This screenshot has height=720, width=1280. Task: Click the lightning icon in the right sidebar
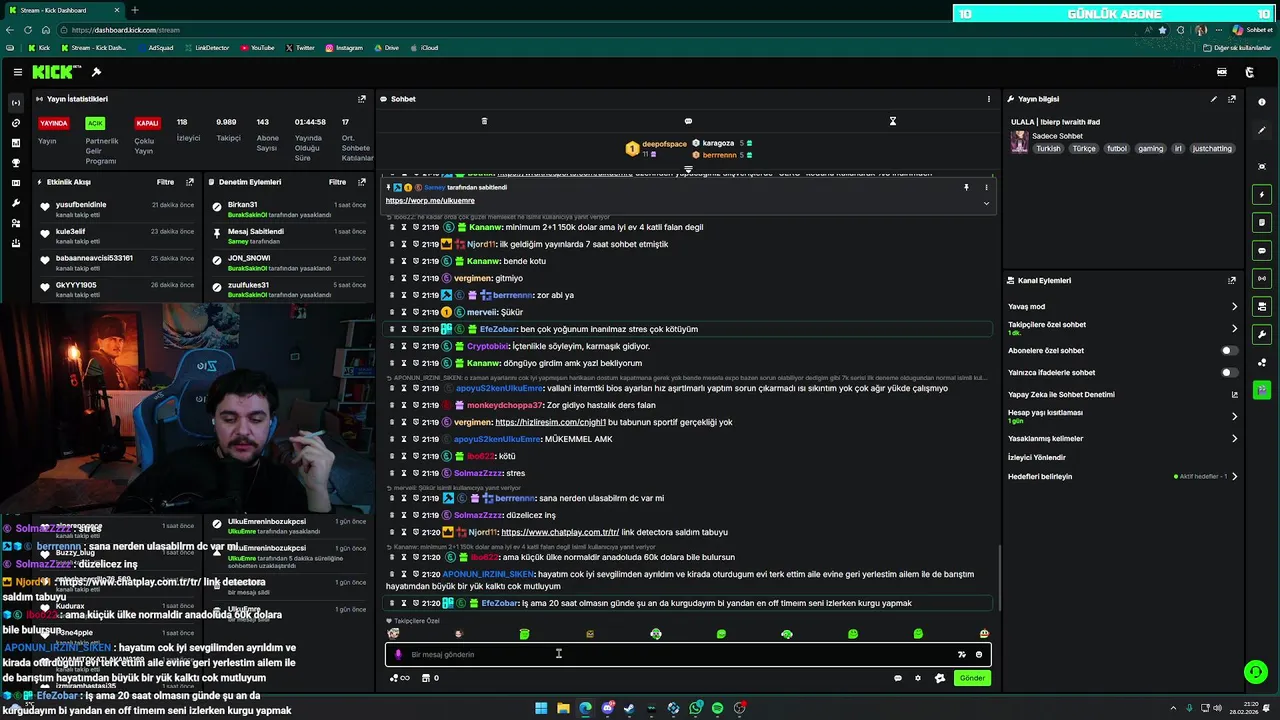(x=1262, y=194)
